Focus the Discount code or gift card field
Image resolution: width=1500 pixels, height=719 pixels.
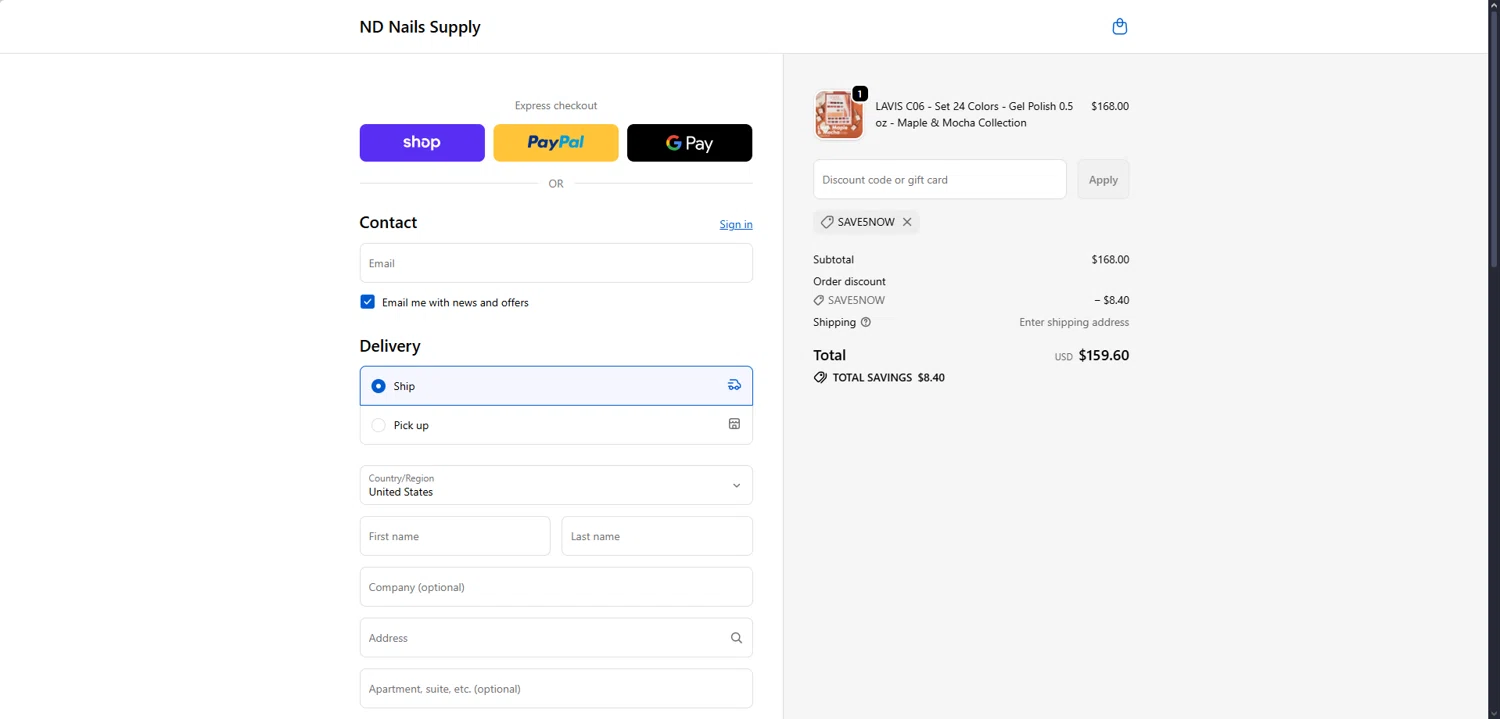tap(940, 180)
